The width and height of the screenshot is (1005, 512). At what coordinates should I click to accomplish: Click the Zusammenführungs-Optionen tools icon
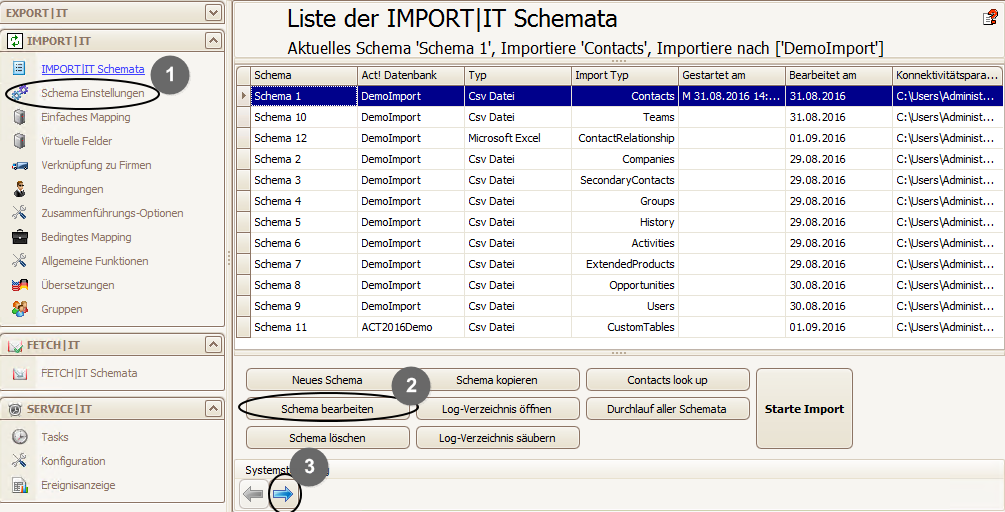point(19,213)
